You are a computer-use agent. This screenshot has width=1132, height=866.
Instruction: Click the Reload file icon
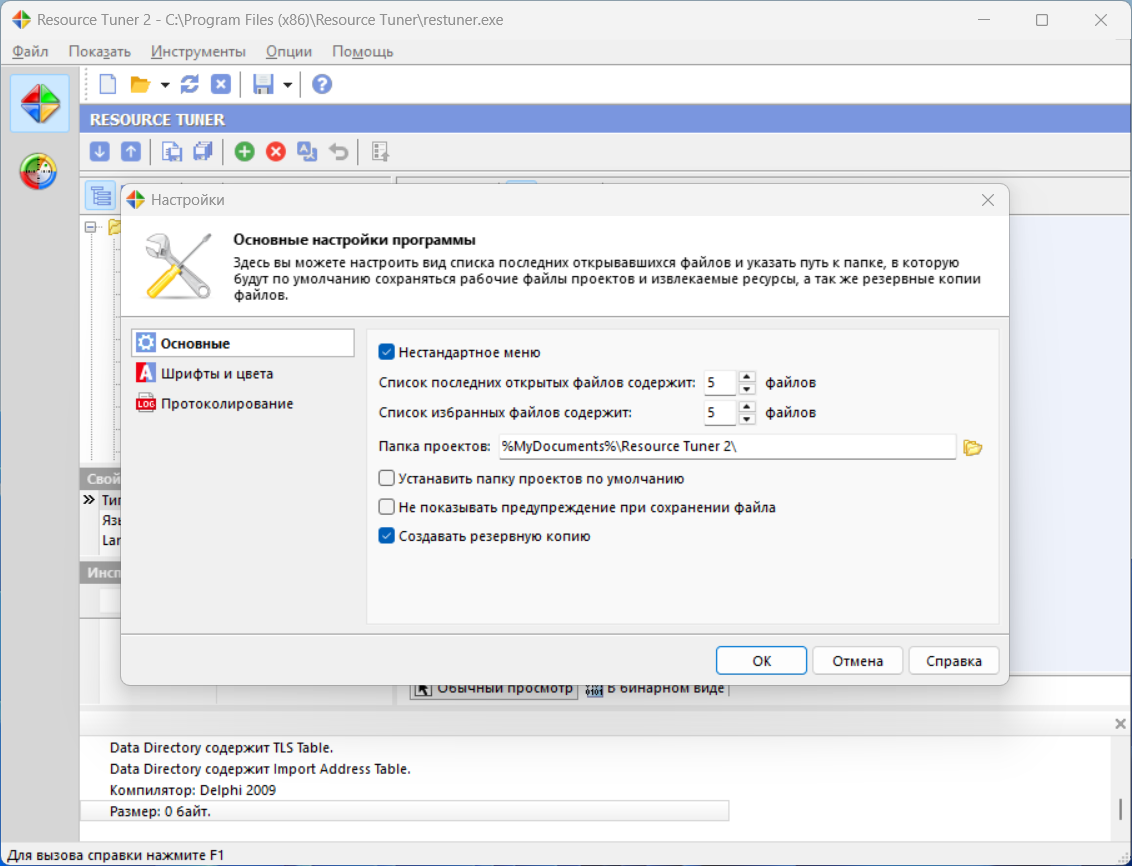189,84
